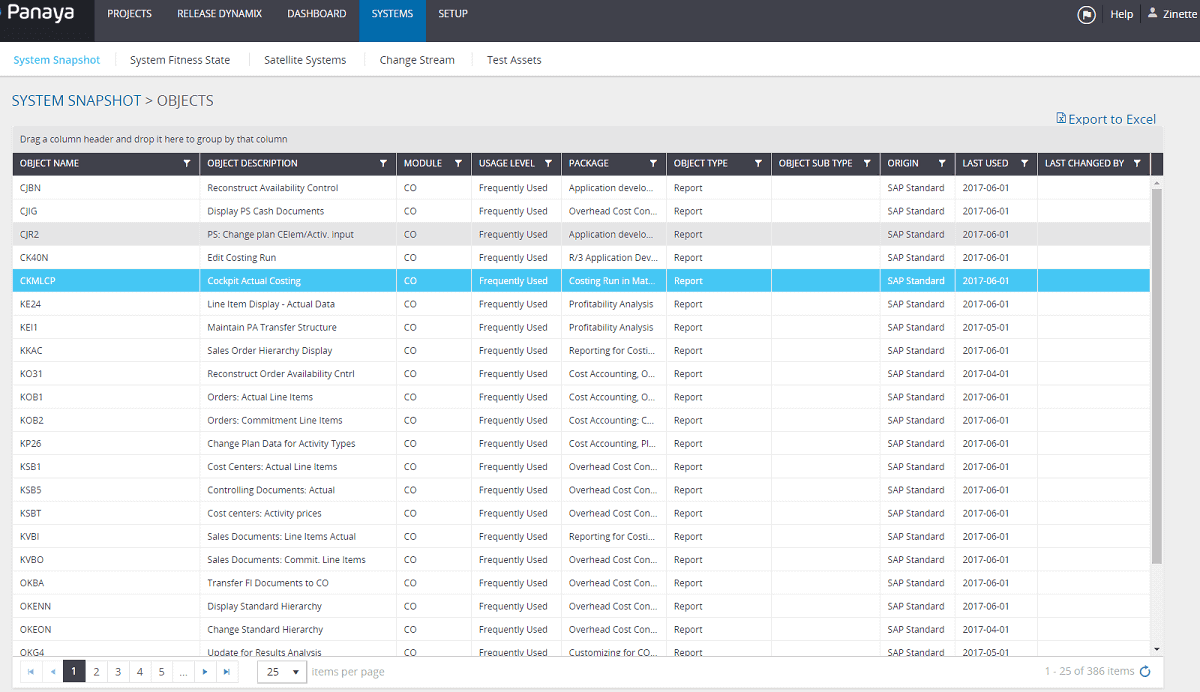Click 'Cockpit Actual Costing' cell
1200x692 pixels.
[298, 281]
